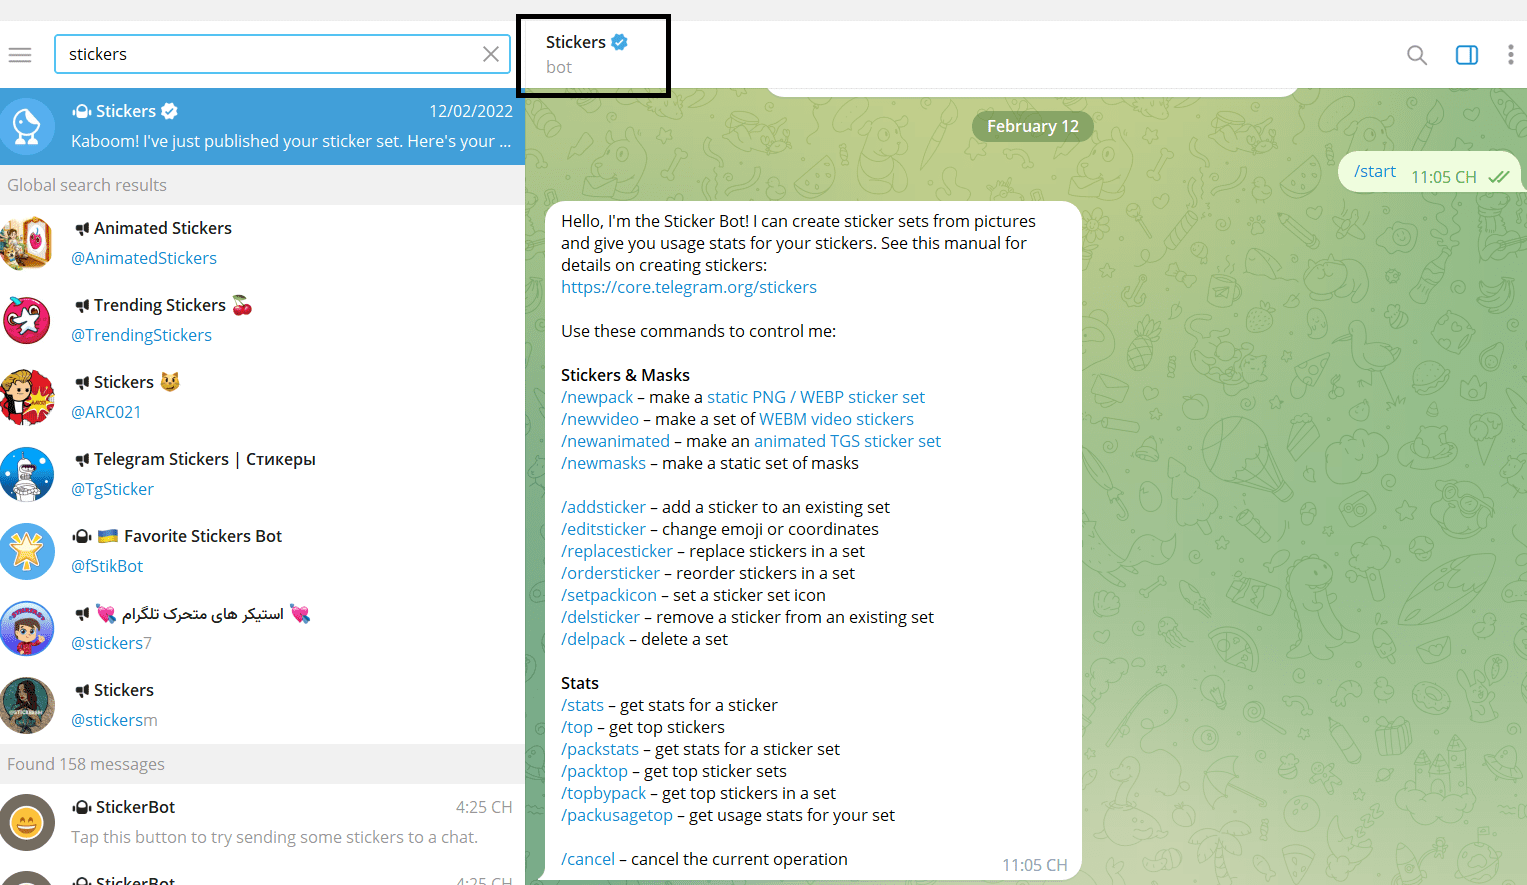Search inside the chat with the magnifier
Image resolution: width=1527 pixels, height=885 pixels.
point(1417,55)
